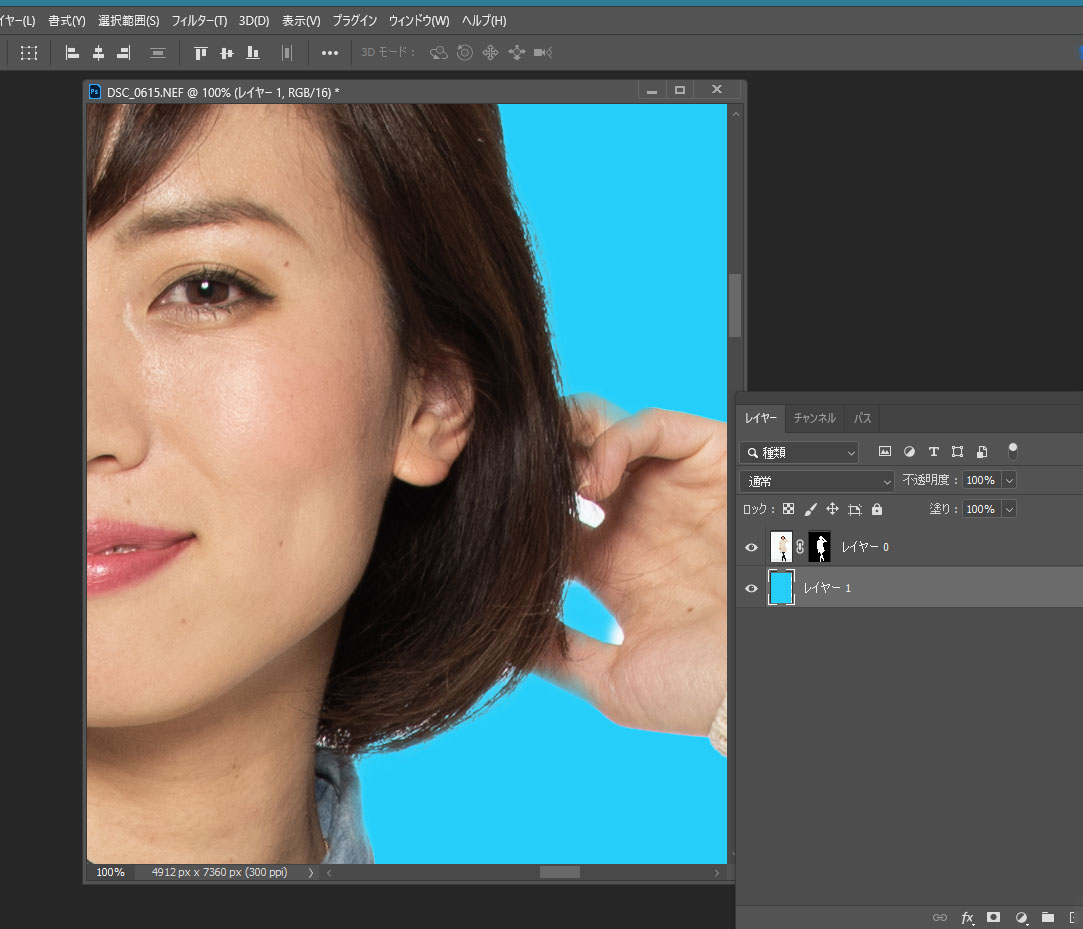The image size is (1083, 929).
Task: Toggle the layer filtering switch
Action: pos(1012,451)
